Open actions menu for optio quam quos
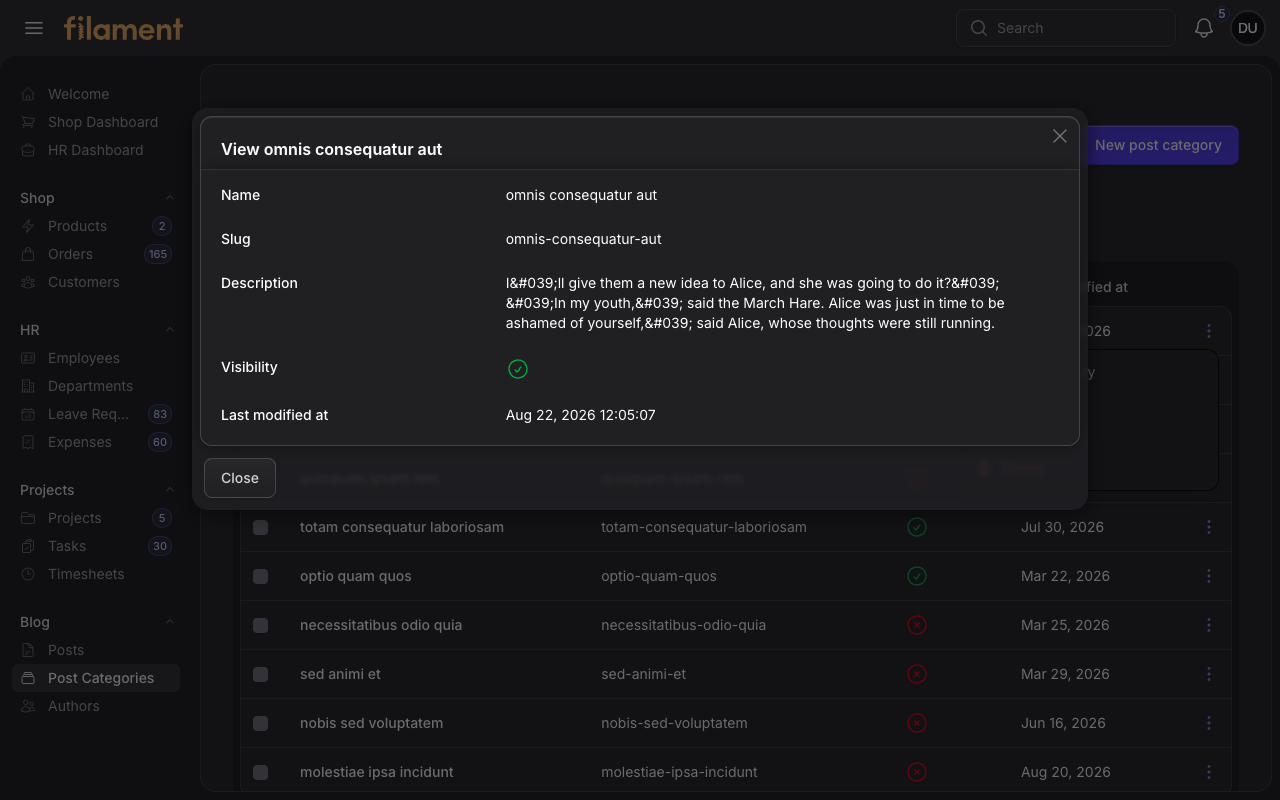Screen dimensions: 1280x800 (1209, 576)
